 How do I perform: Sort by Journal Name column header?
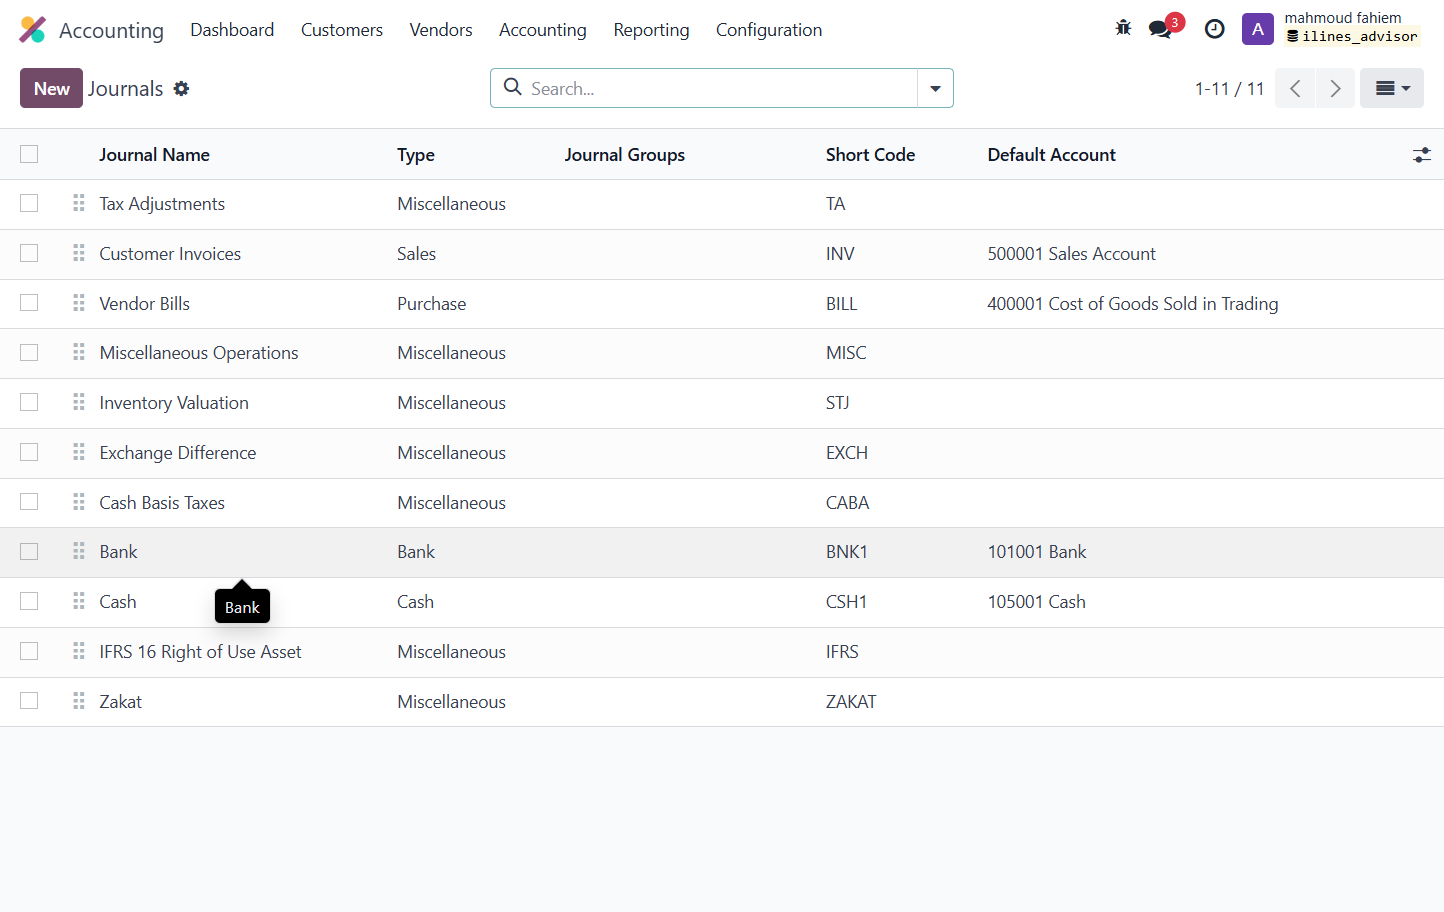[154, 155]
